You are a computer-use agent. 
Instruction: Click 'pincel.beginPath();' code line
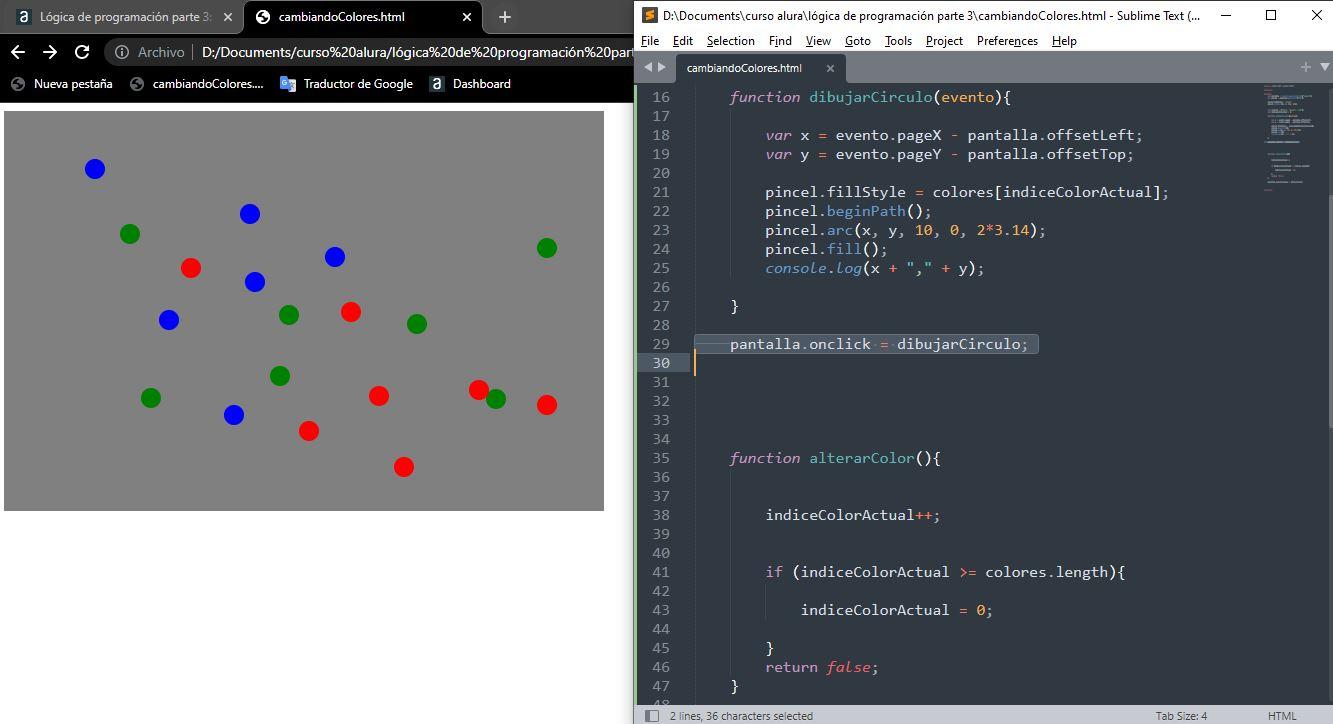(848, 211)
